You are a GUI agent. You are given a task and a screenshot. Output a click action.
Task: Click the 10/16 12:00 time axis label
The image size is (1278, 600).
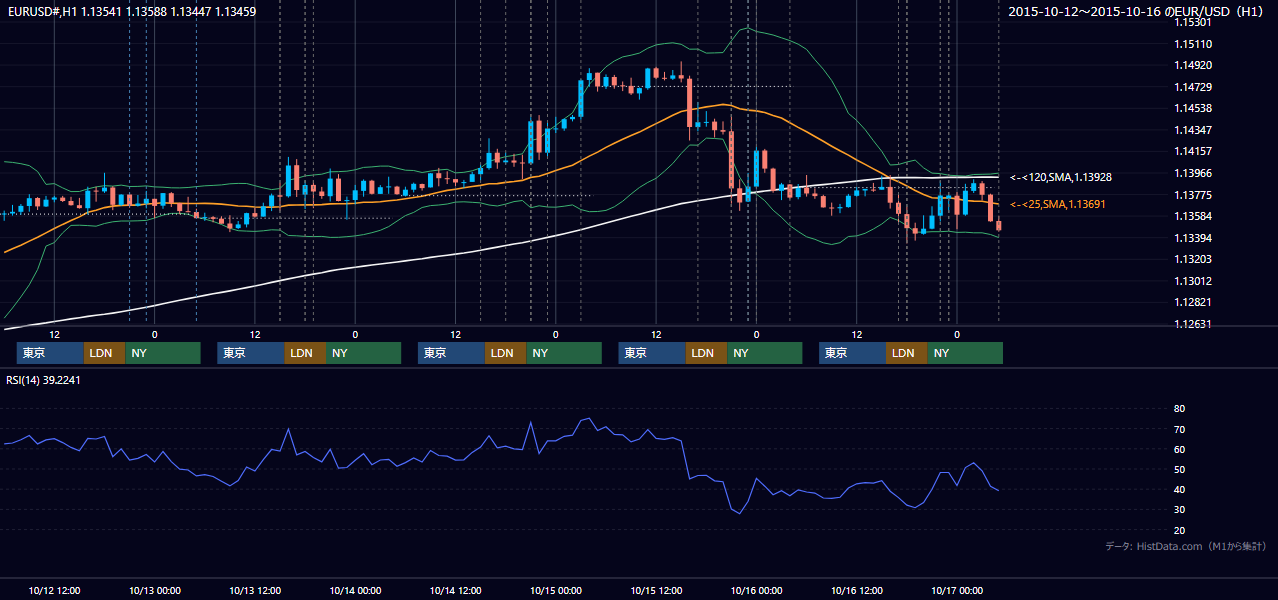coord(857,590)
